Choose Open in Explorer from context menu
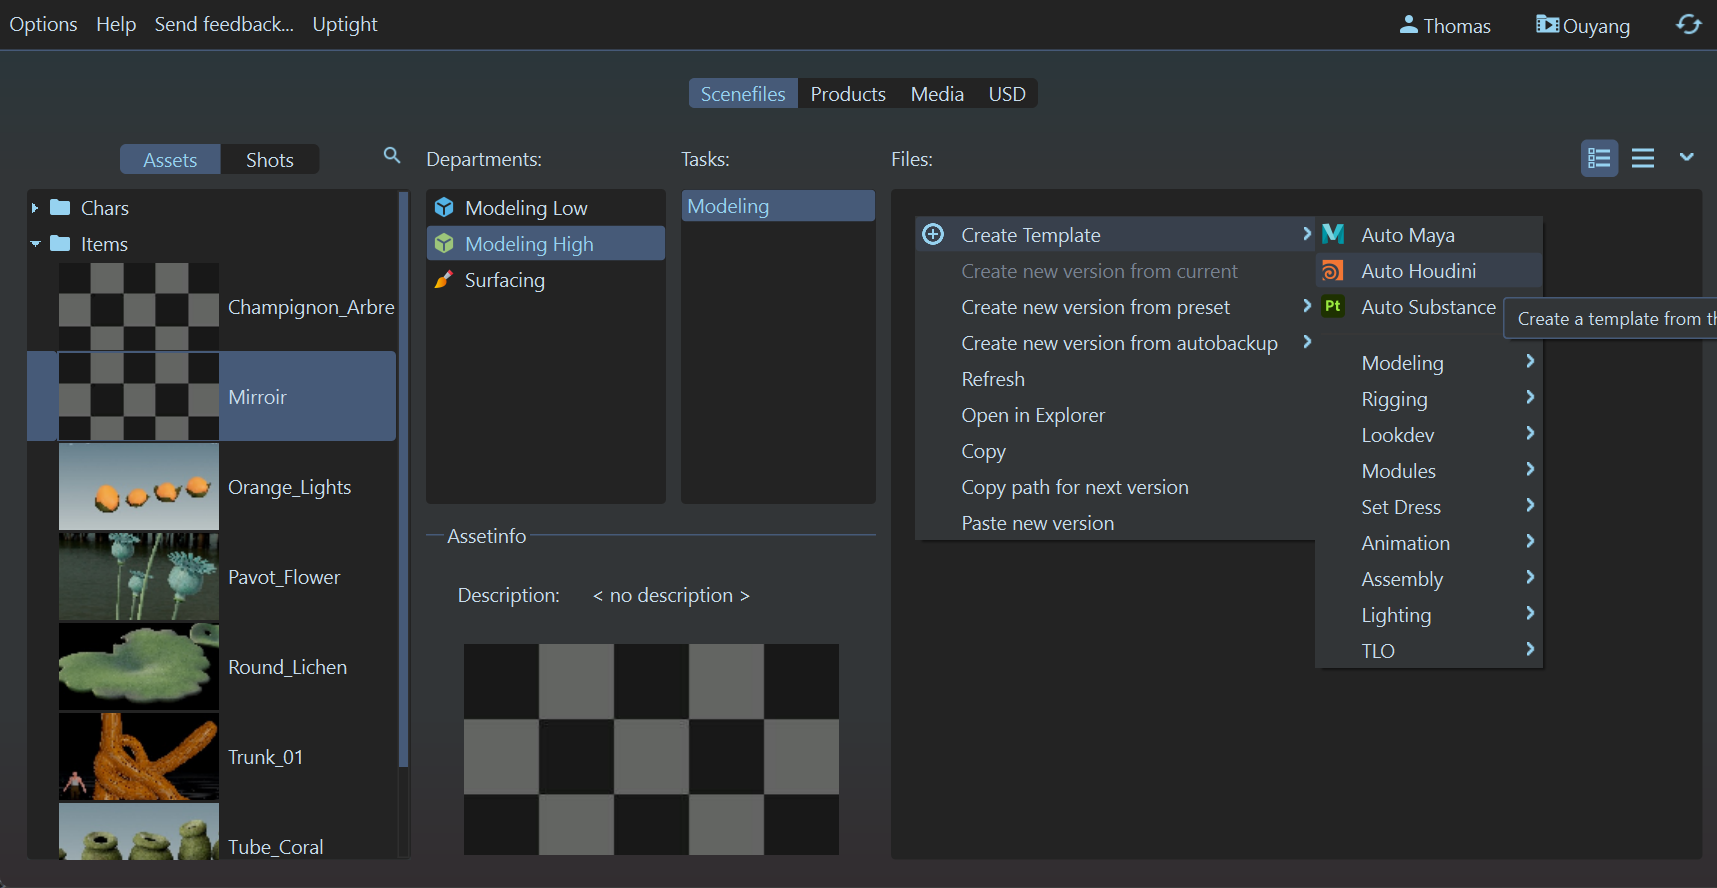 click(1033, 415)
